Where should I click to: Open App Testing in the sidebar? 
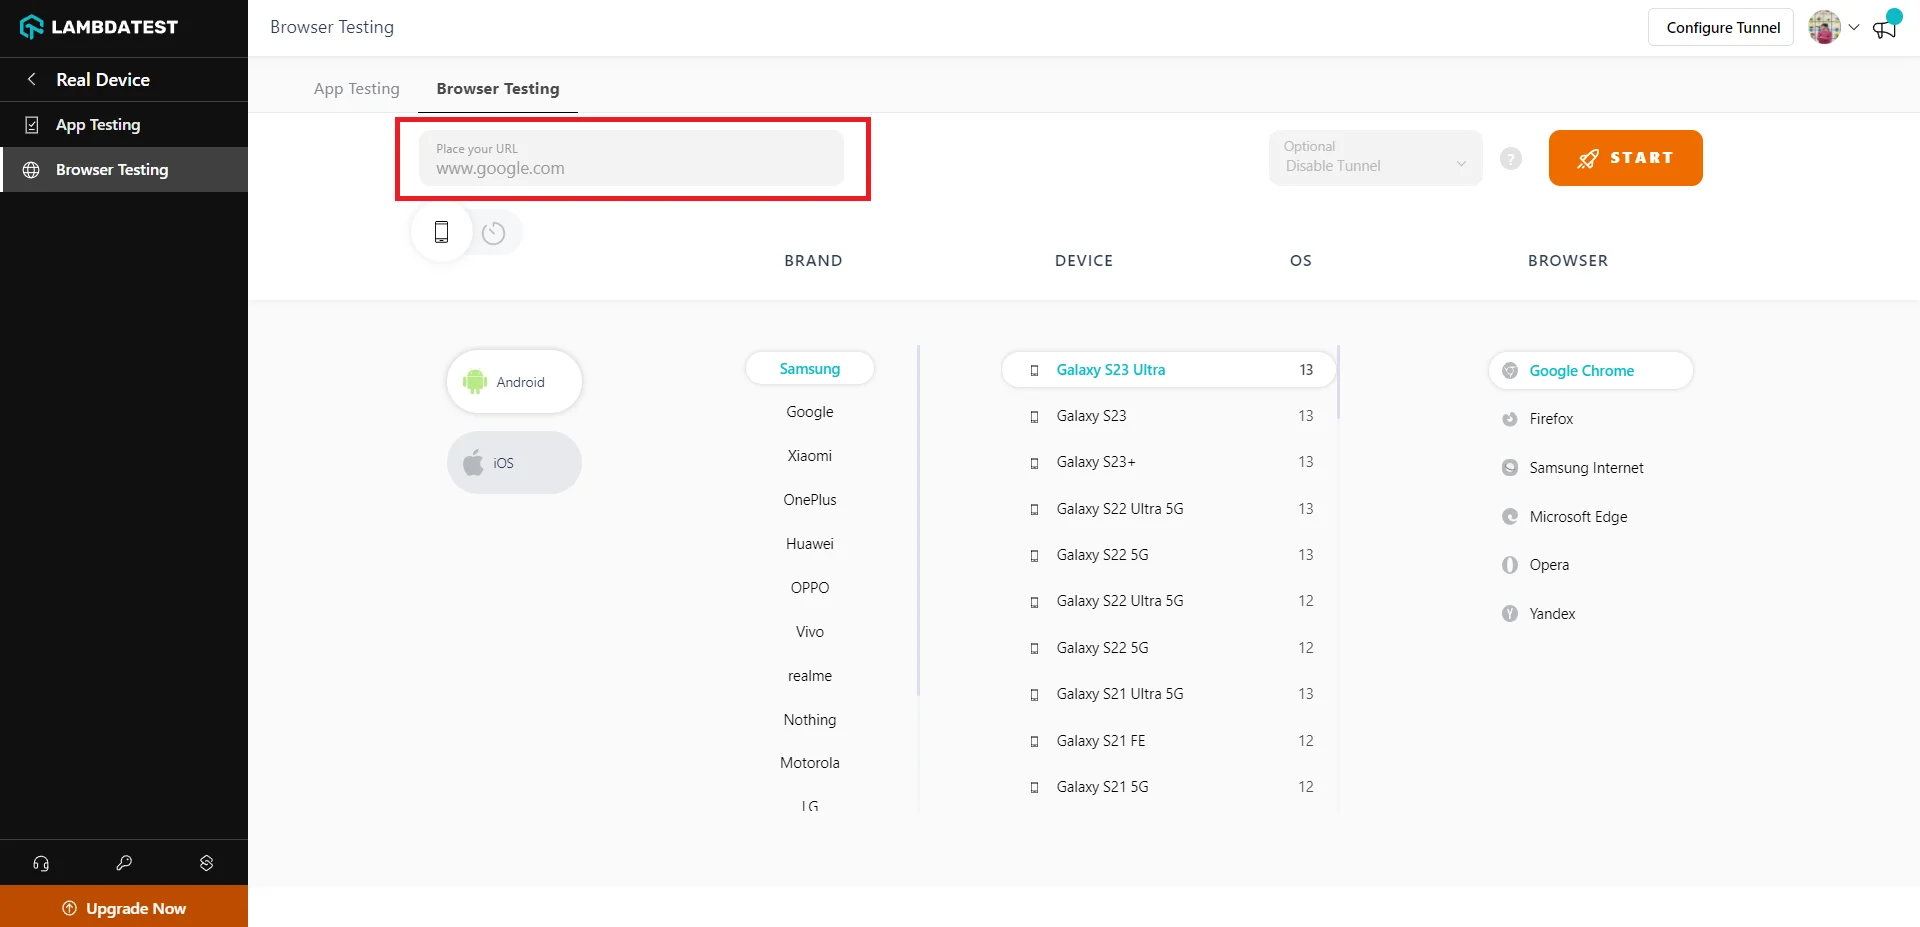click(x=98, y=125)
